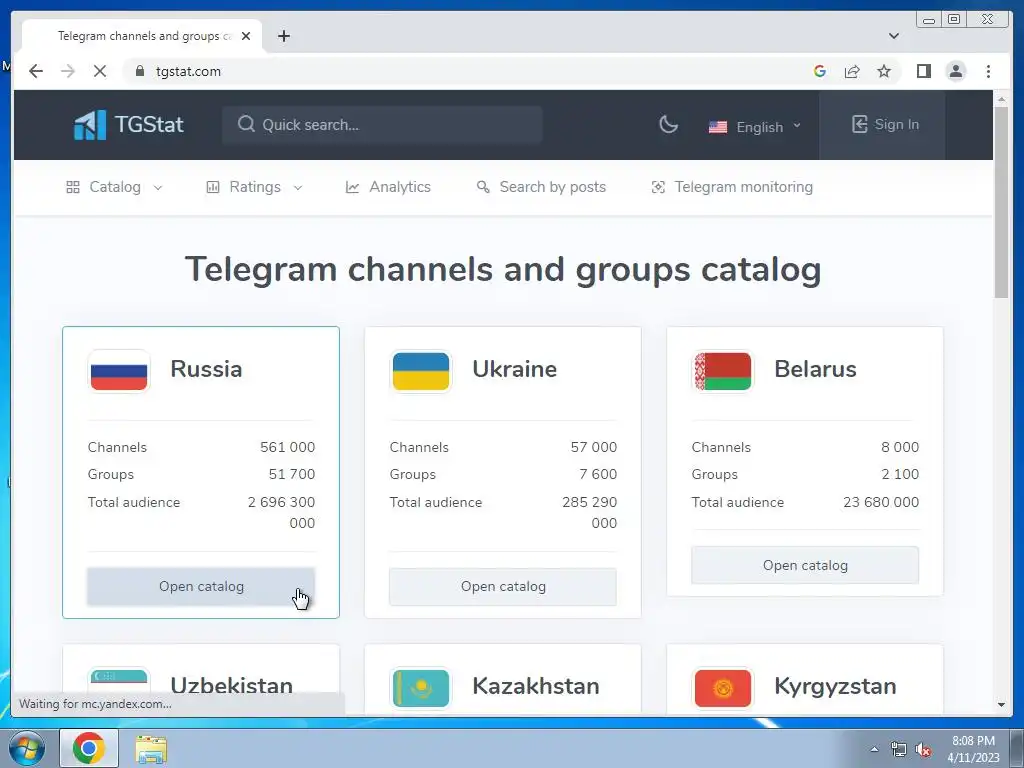Image resolution: width=1024 pixels, height=768 pixels.
Task: Toggle the browser side panel
Action: point(923,71)
